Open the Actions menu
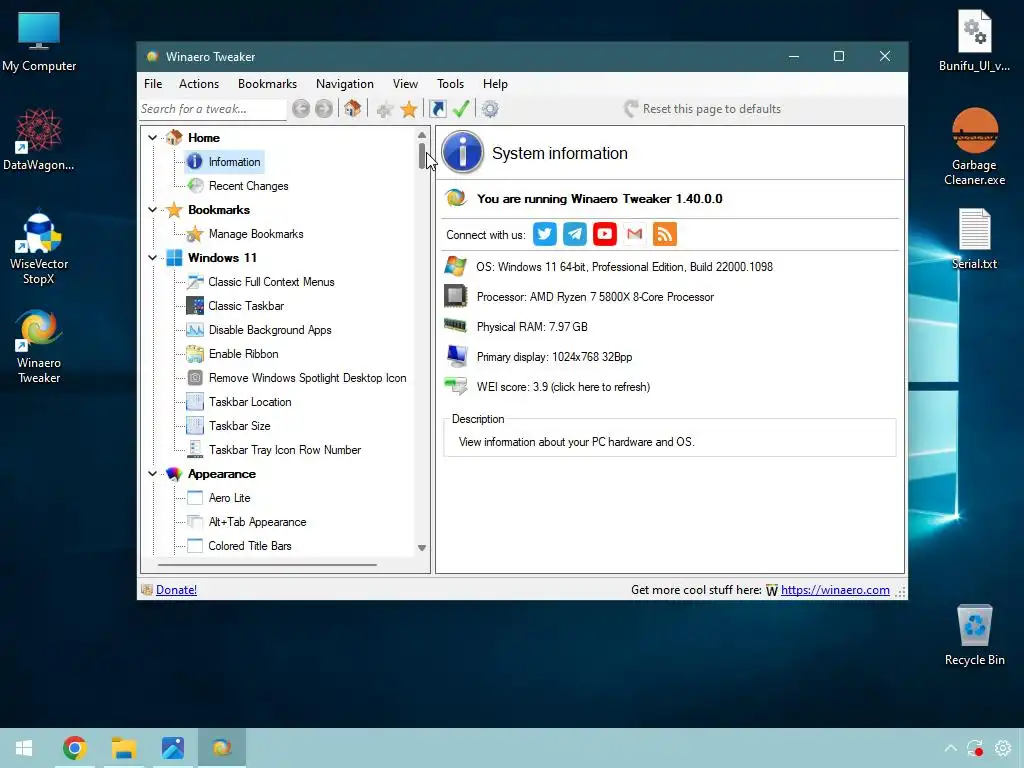 (199, 84)
